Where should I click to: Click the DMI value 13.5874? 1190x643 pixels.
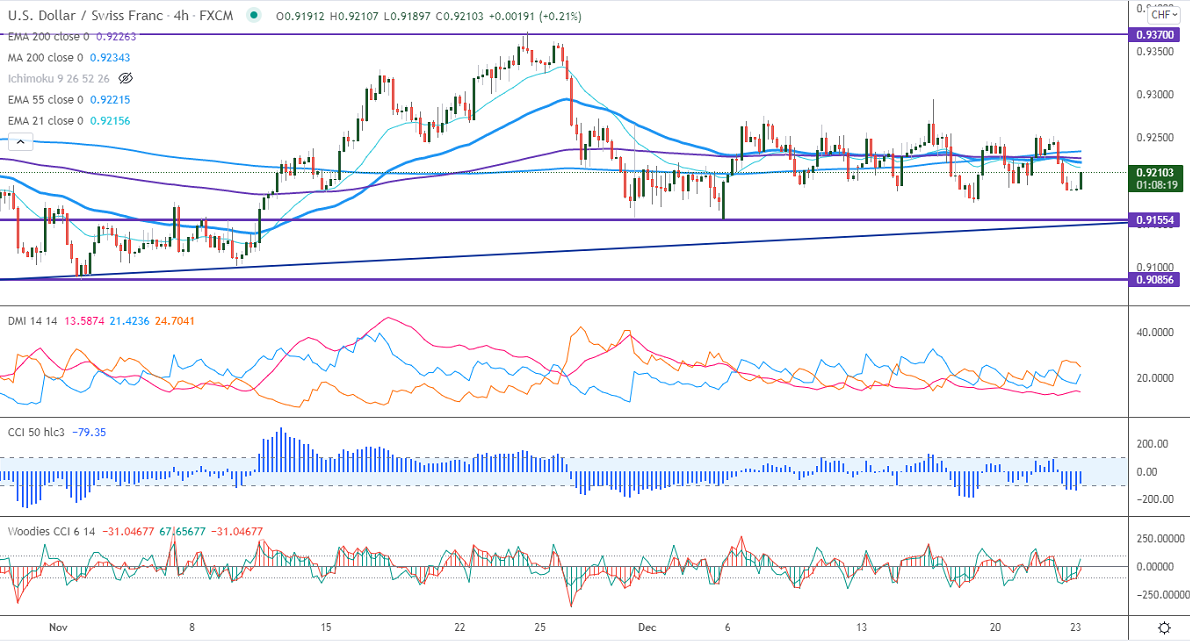84,321
